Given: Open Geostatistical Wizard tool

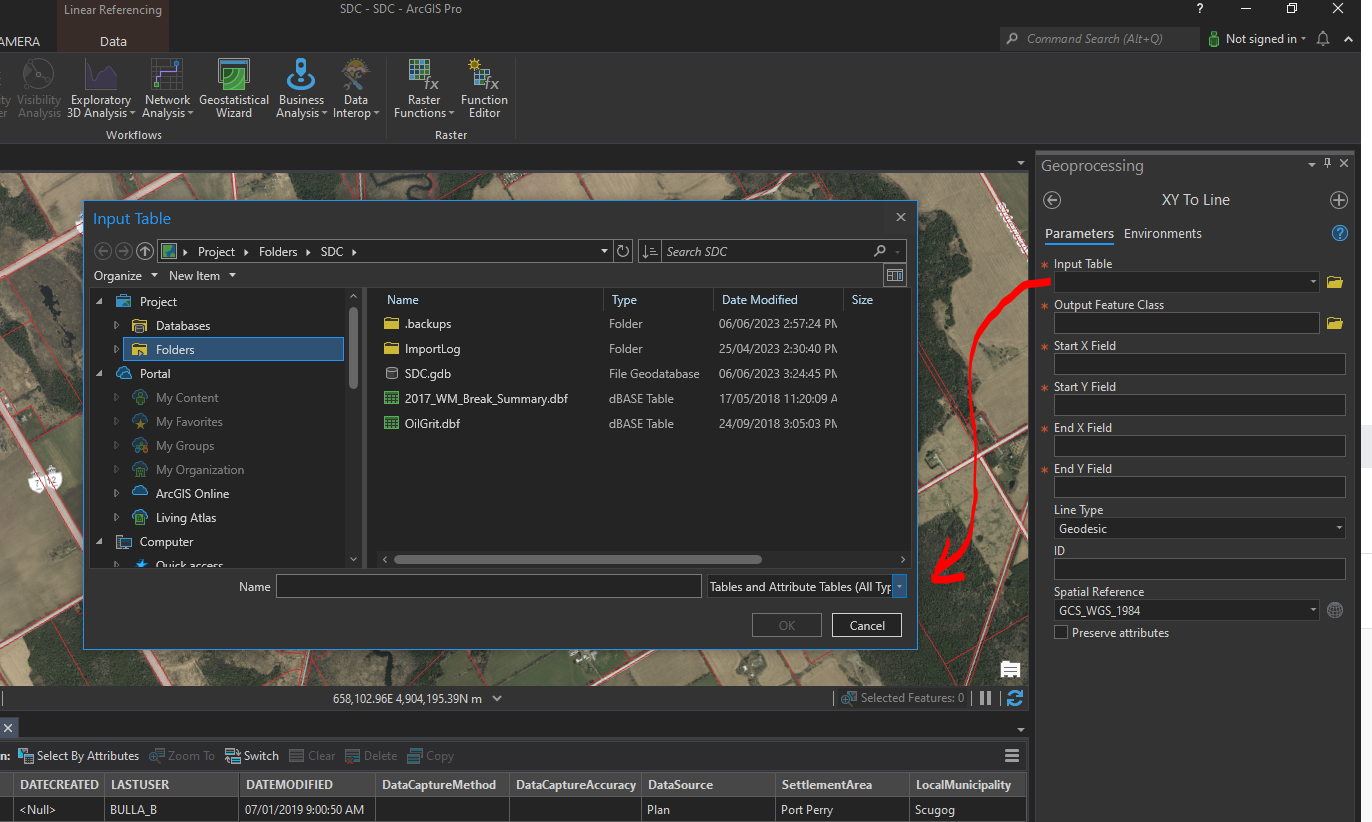Looking at the screenshot, I should coord(233,88).
